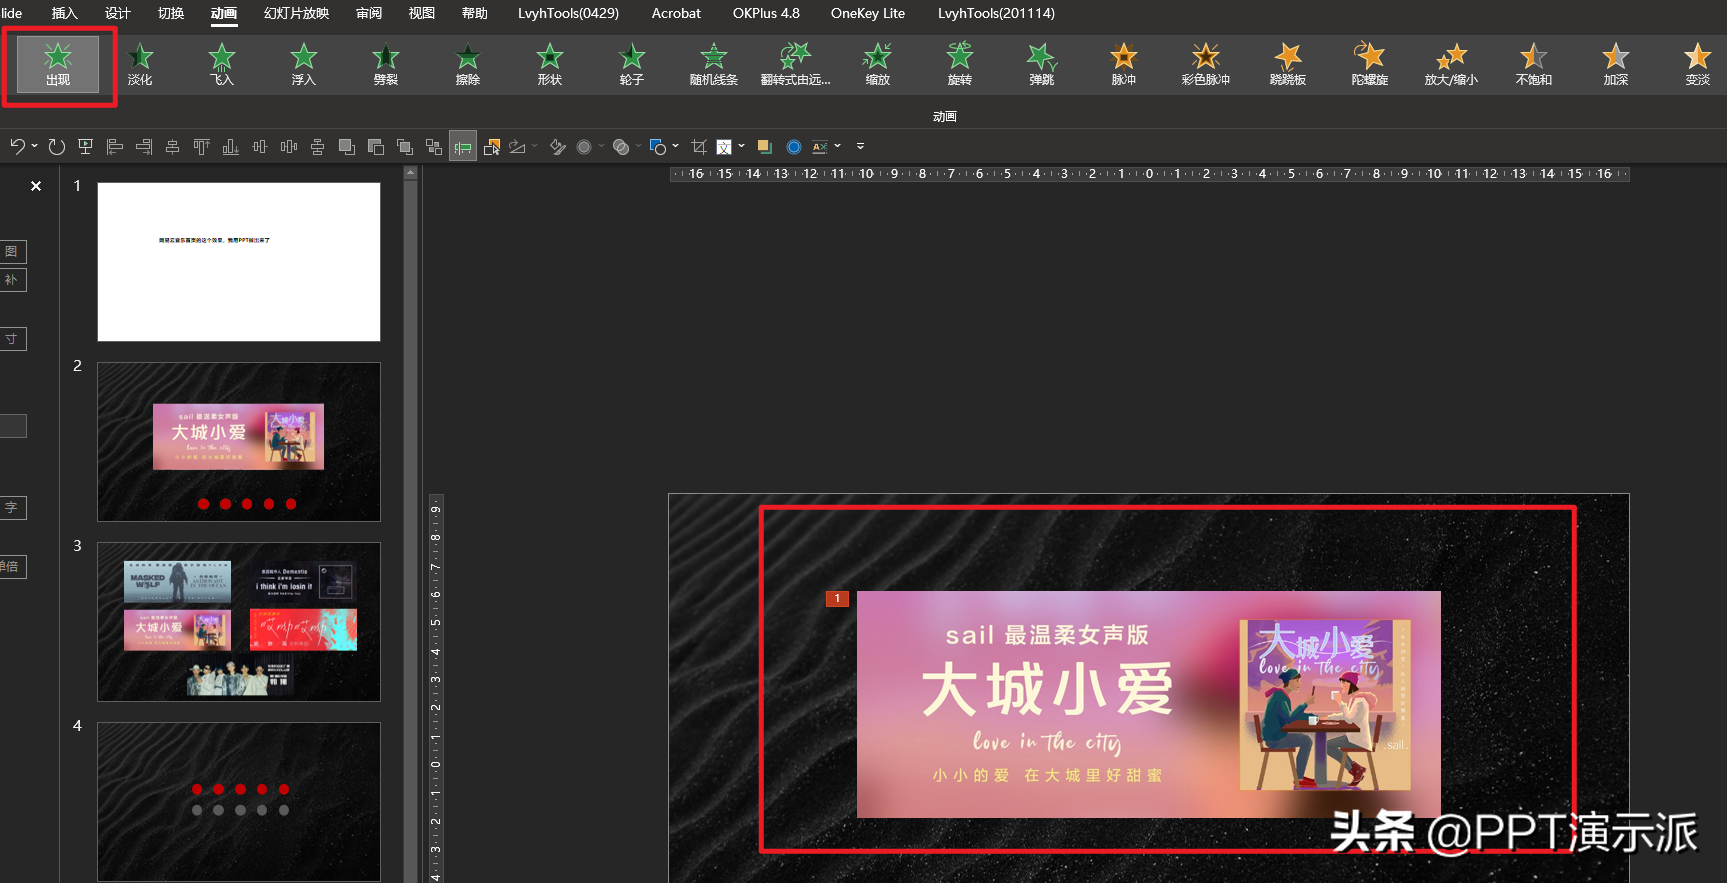Click the crop tool icon
1727x883 pixels.
(699, 147)
